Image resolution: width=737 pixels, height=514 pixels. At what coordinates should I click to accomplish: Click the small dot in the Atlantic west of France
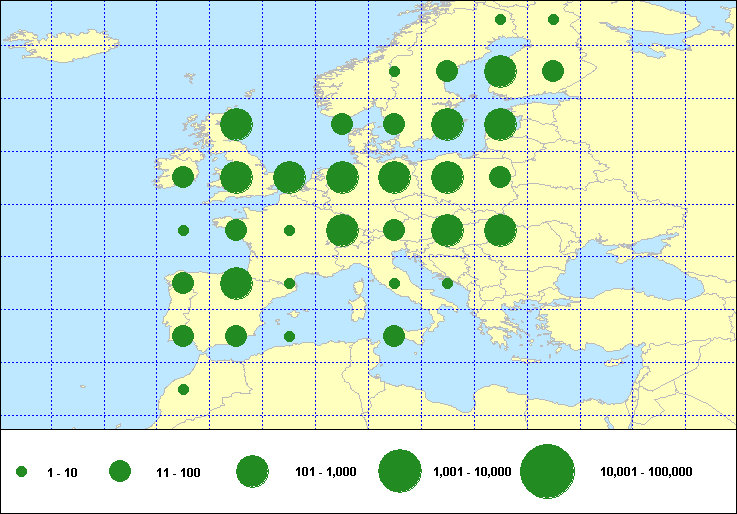183,230
